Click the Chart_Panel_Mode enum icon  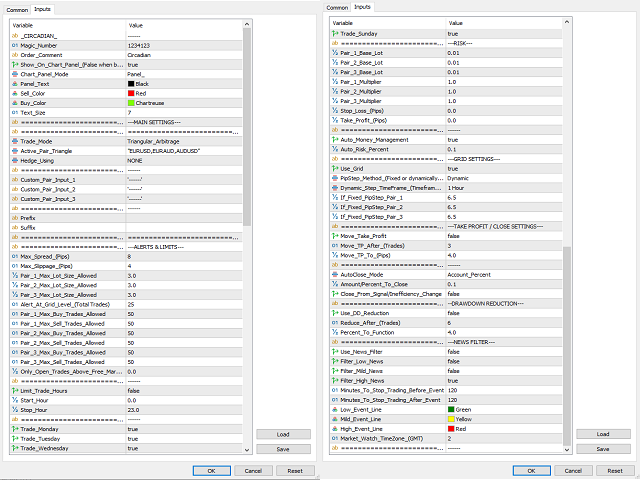tap(14, 73)
